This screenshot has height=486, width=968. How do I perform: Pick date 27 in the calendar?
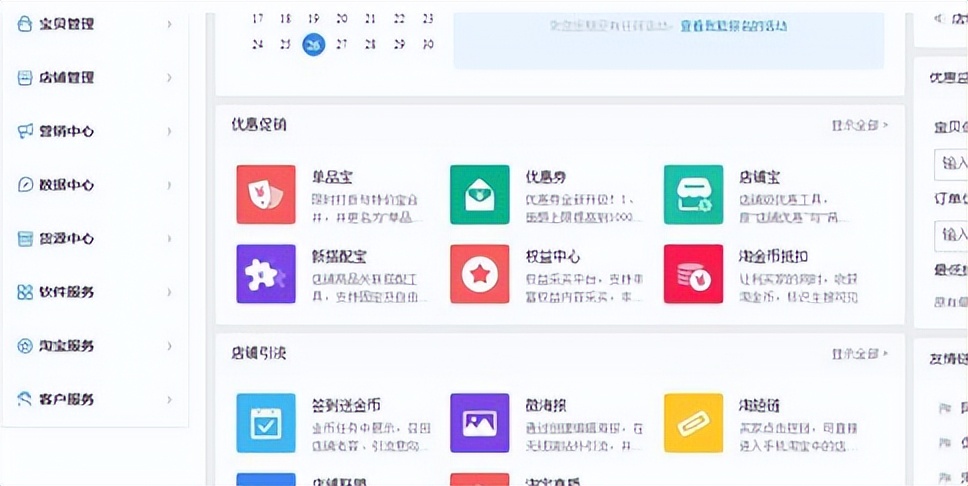click(341, 44)
